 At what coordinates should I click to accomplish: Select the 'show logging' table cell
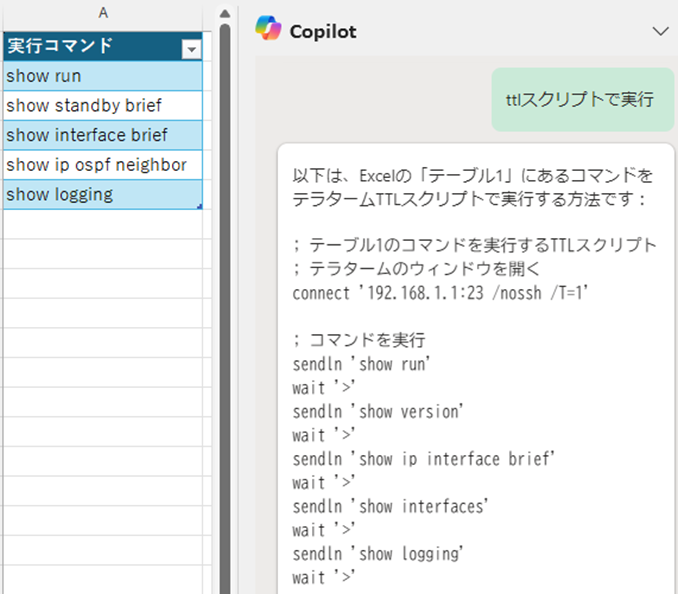[x=103, y=195]
